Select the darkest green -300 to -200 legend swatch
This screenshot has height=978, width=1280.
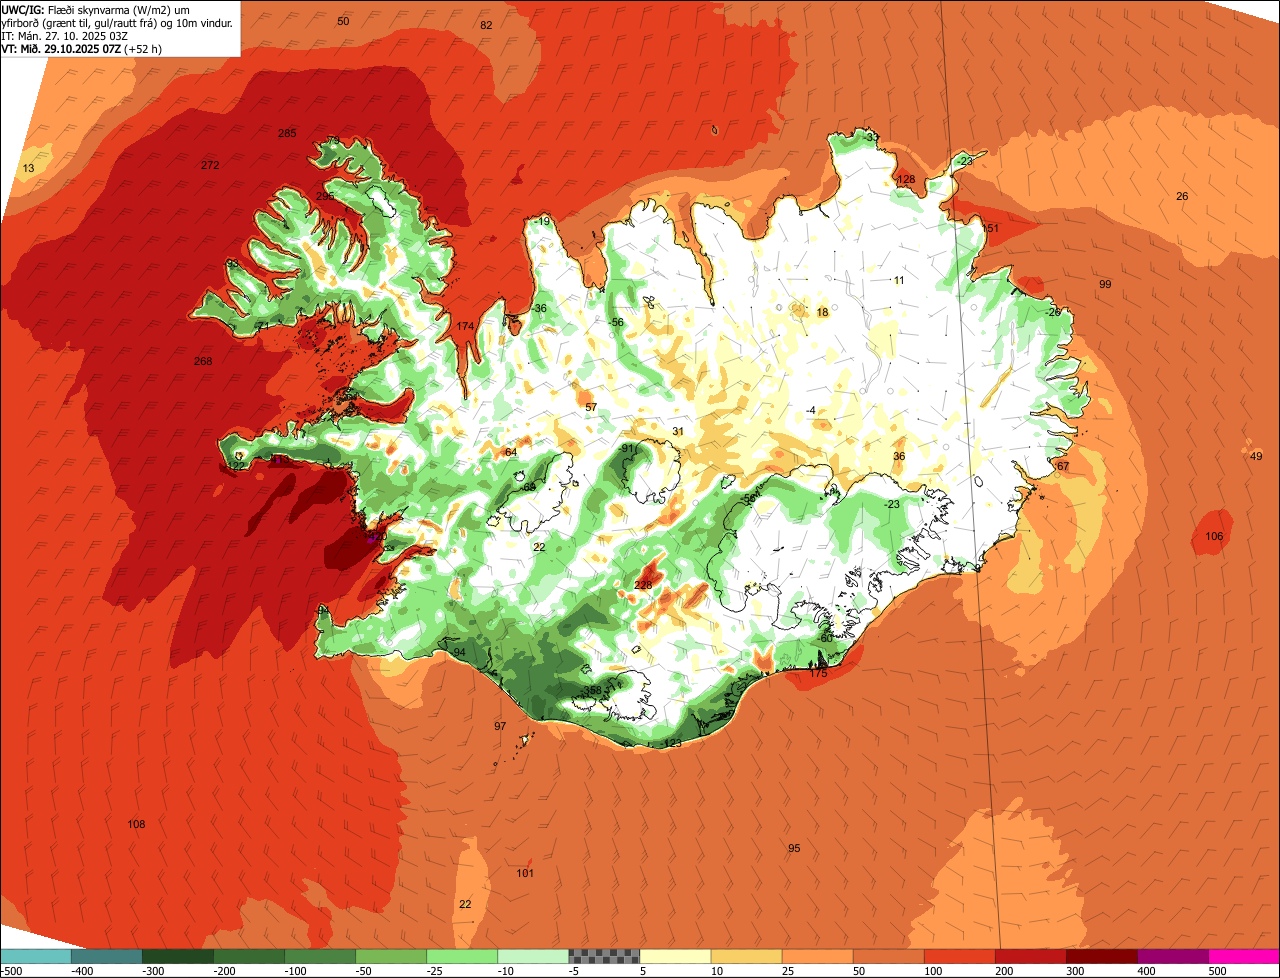tap(177, 956)
